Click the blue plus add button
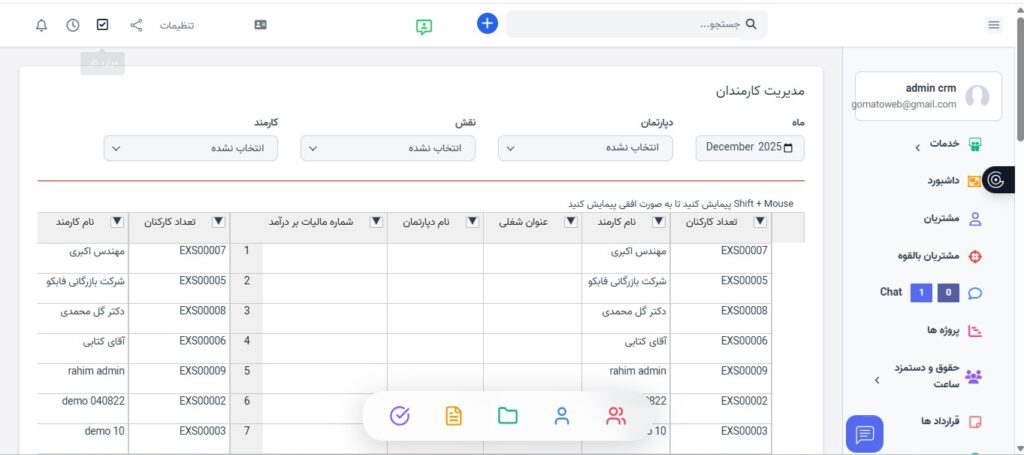1024x455 pixels. tap(487, 24)
